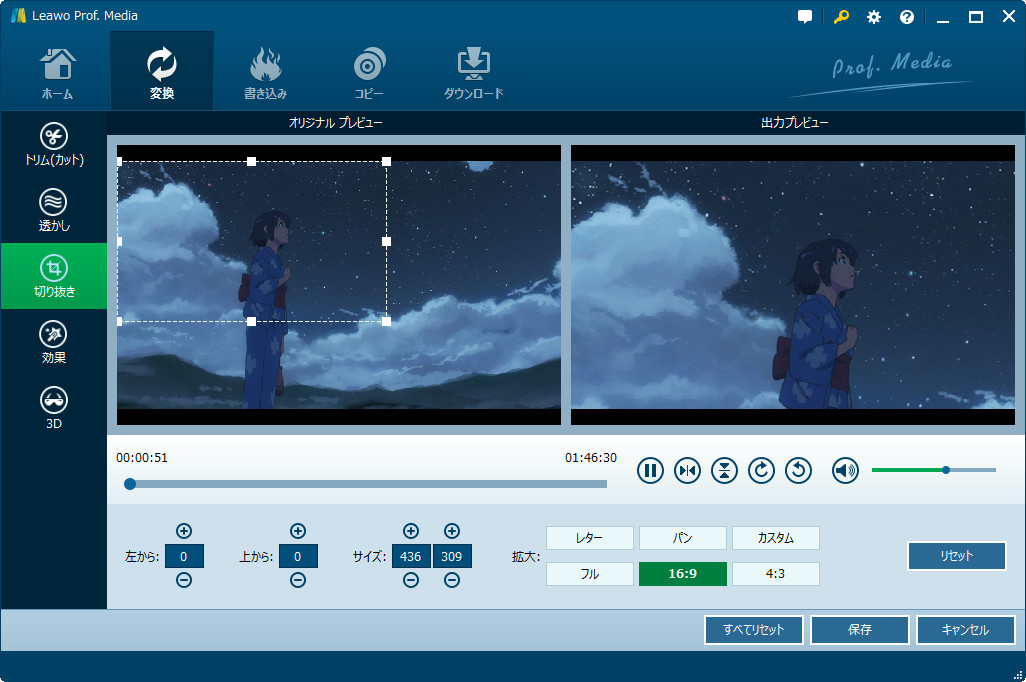Open the トリム(カット) trim tool
Viewport: 1026px width, 682px height.
(54, 144)
